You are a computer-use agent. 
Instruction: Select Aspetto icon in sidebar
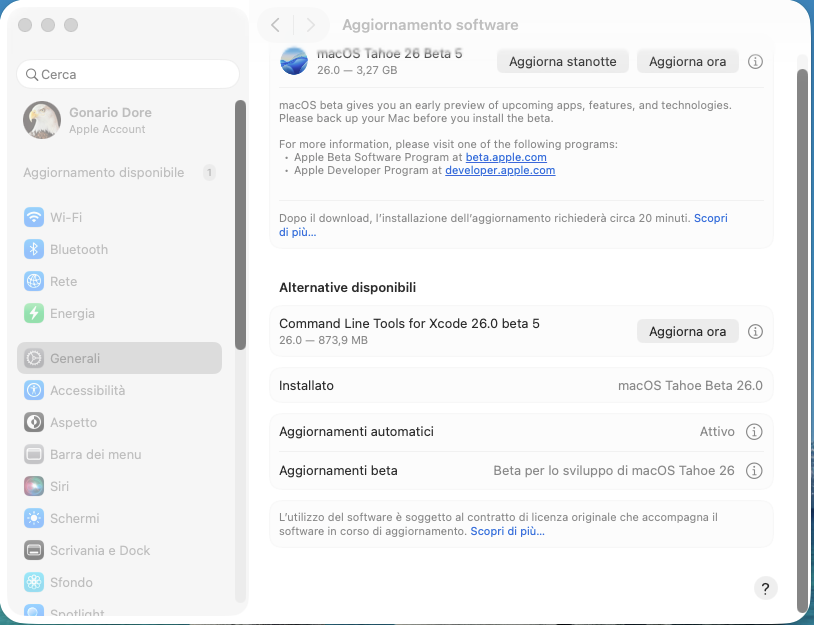coord(34,423)
